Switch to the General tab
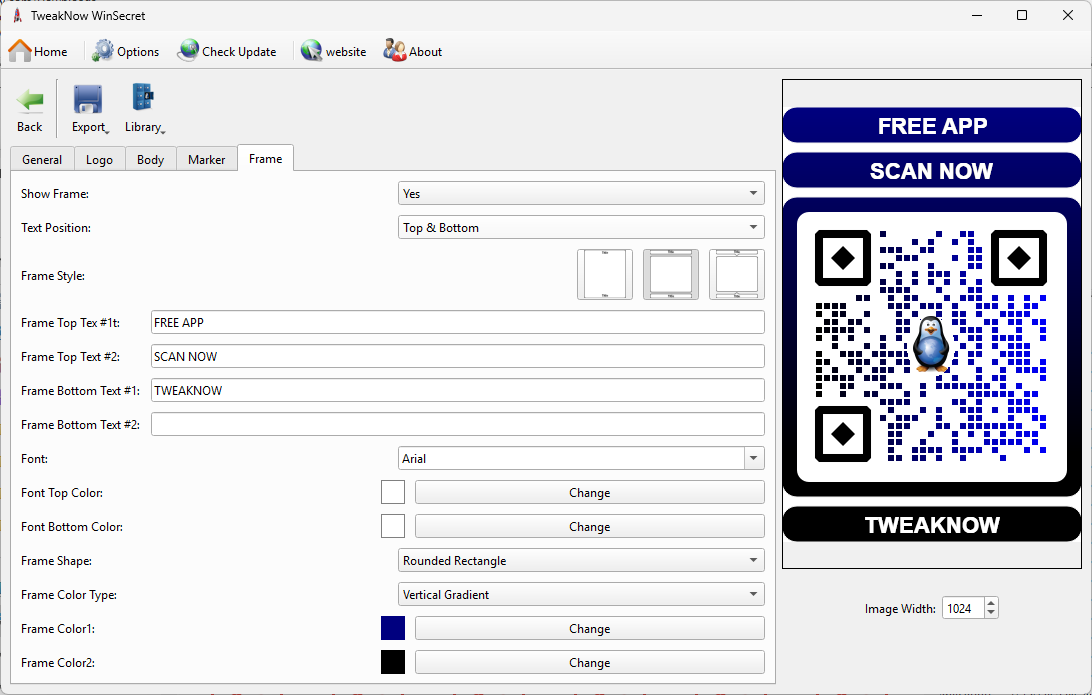 click(x=42, y=159)
